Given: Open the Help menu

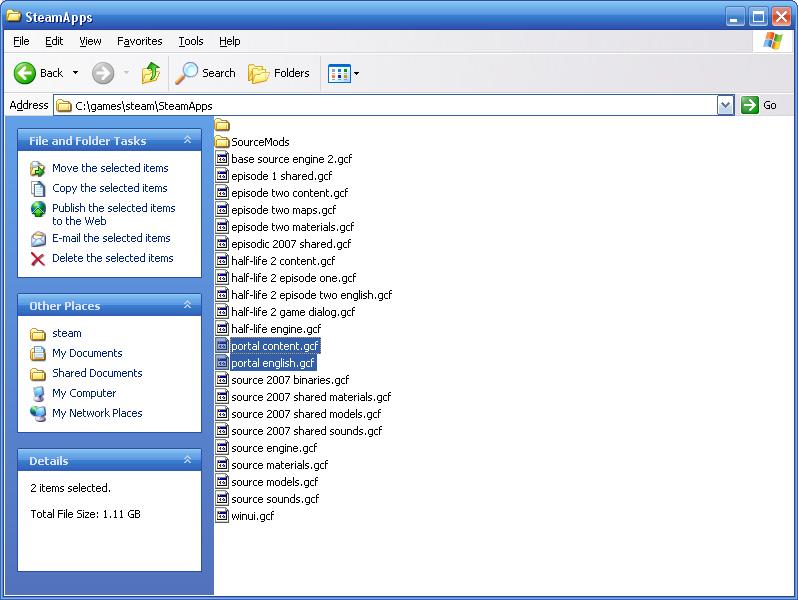Looking at the screenshot, I should (230, 41).
